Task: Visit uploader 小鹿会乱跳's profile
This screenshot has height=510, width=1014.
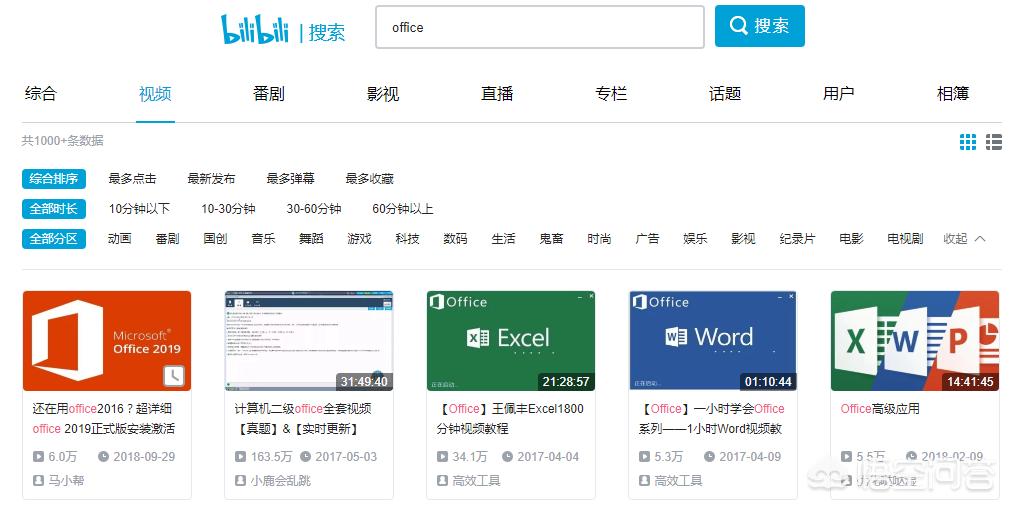Action: click(281, 480)
